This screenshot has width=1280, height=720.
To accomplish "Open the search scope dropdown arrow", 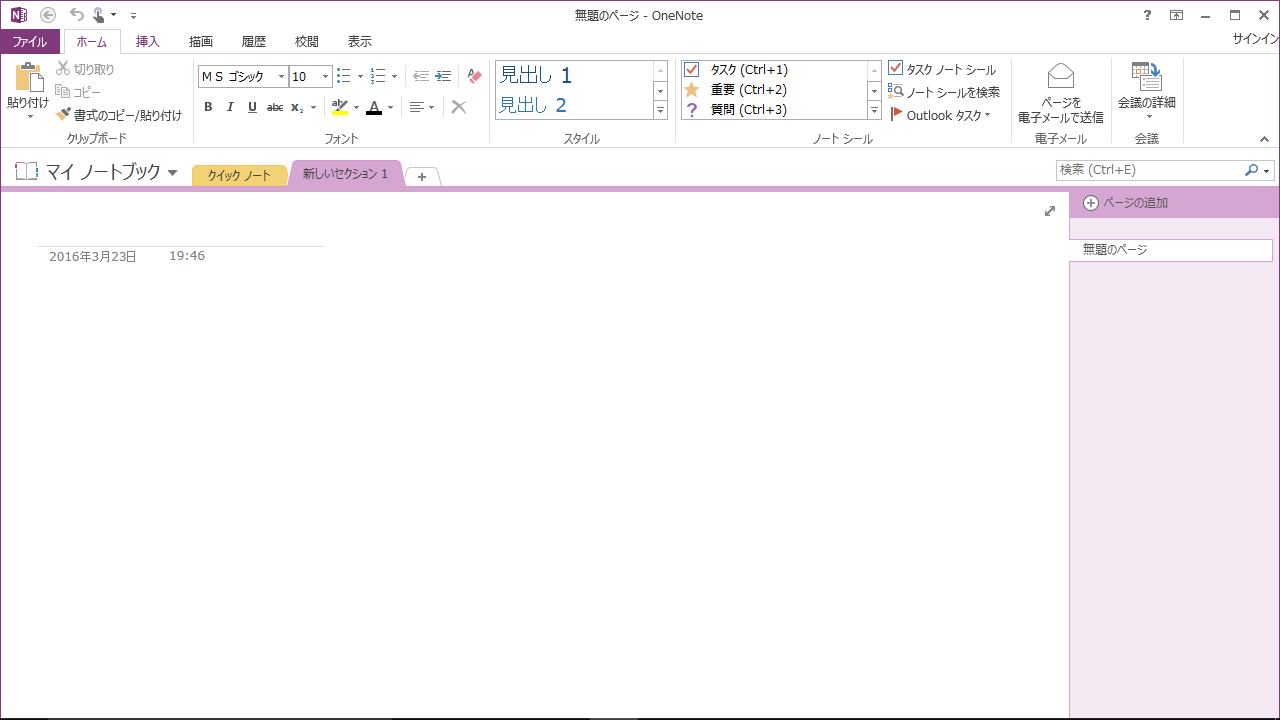I will coord(1267,171).
